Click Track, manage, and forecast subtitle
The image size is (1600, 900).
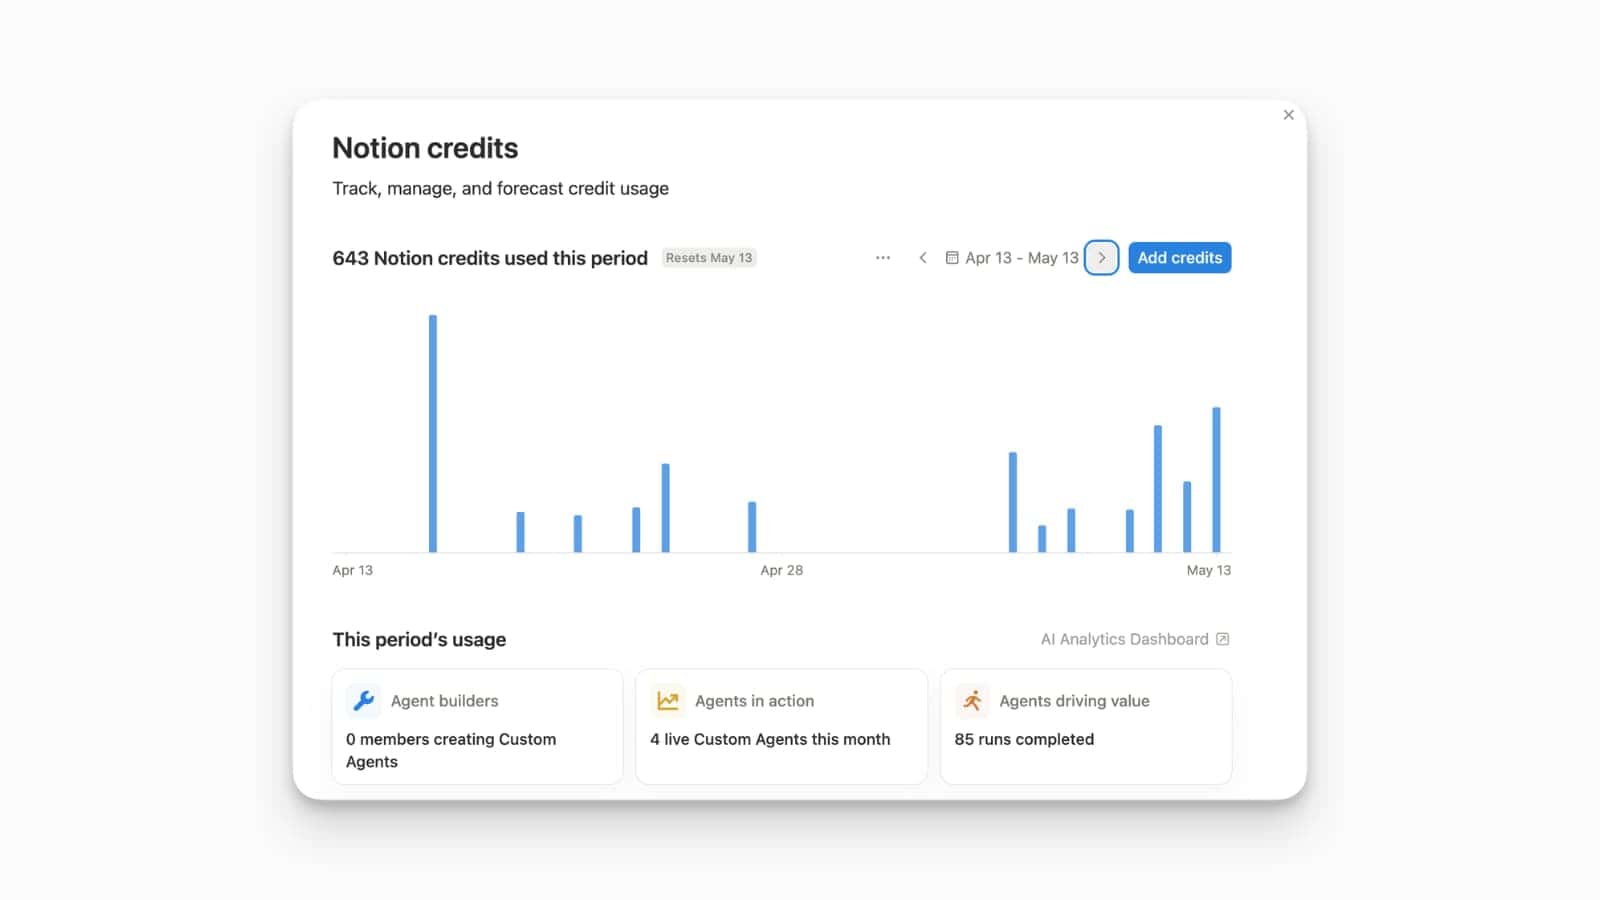coord(500,188)
